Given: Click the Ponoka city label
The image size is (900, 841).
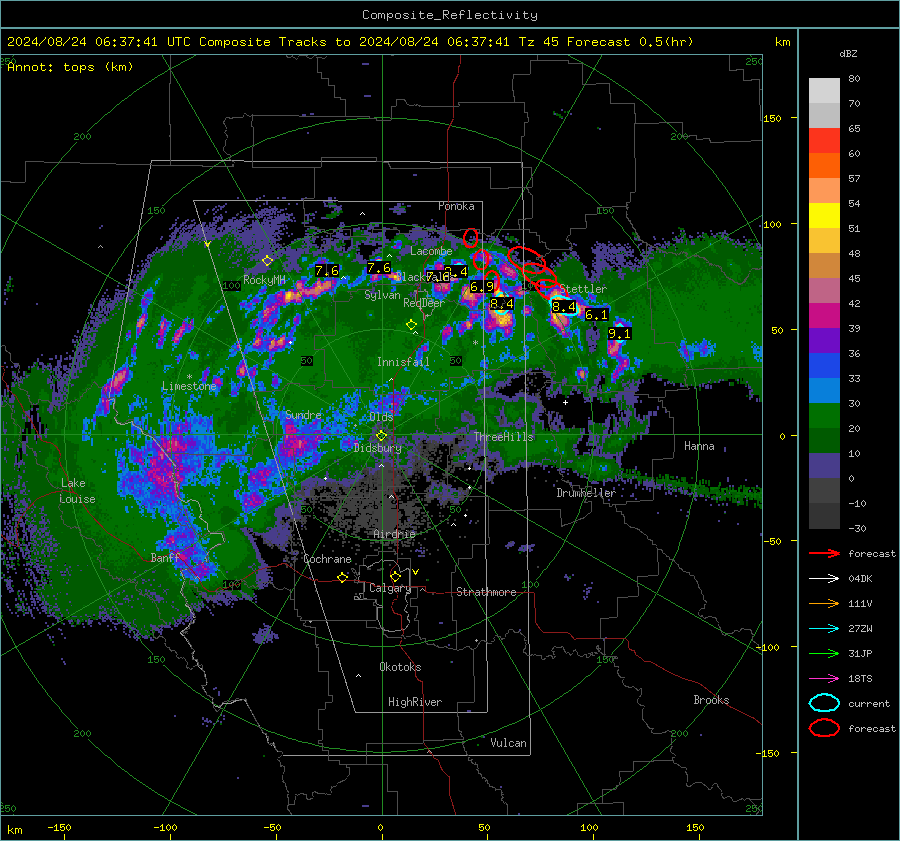Looking at the screenshot, I should (x=456, y=206).
